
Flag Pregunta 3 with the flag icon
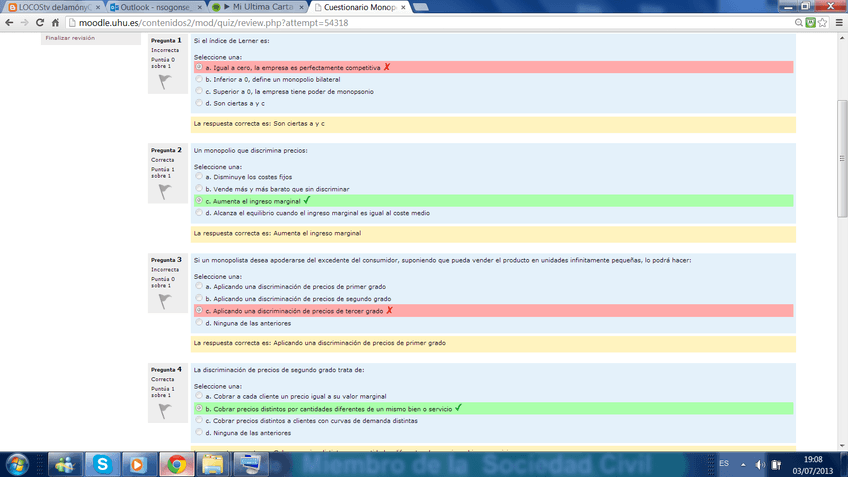(160, 301)
